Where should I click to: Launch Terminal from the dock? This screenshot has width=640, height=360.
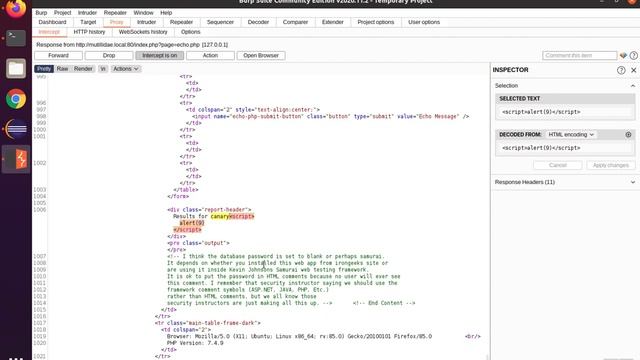(x=16, y=38)
